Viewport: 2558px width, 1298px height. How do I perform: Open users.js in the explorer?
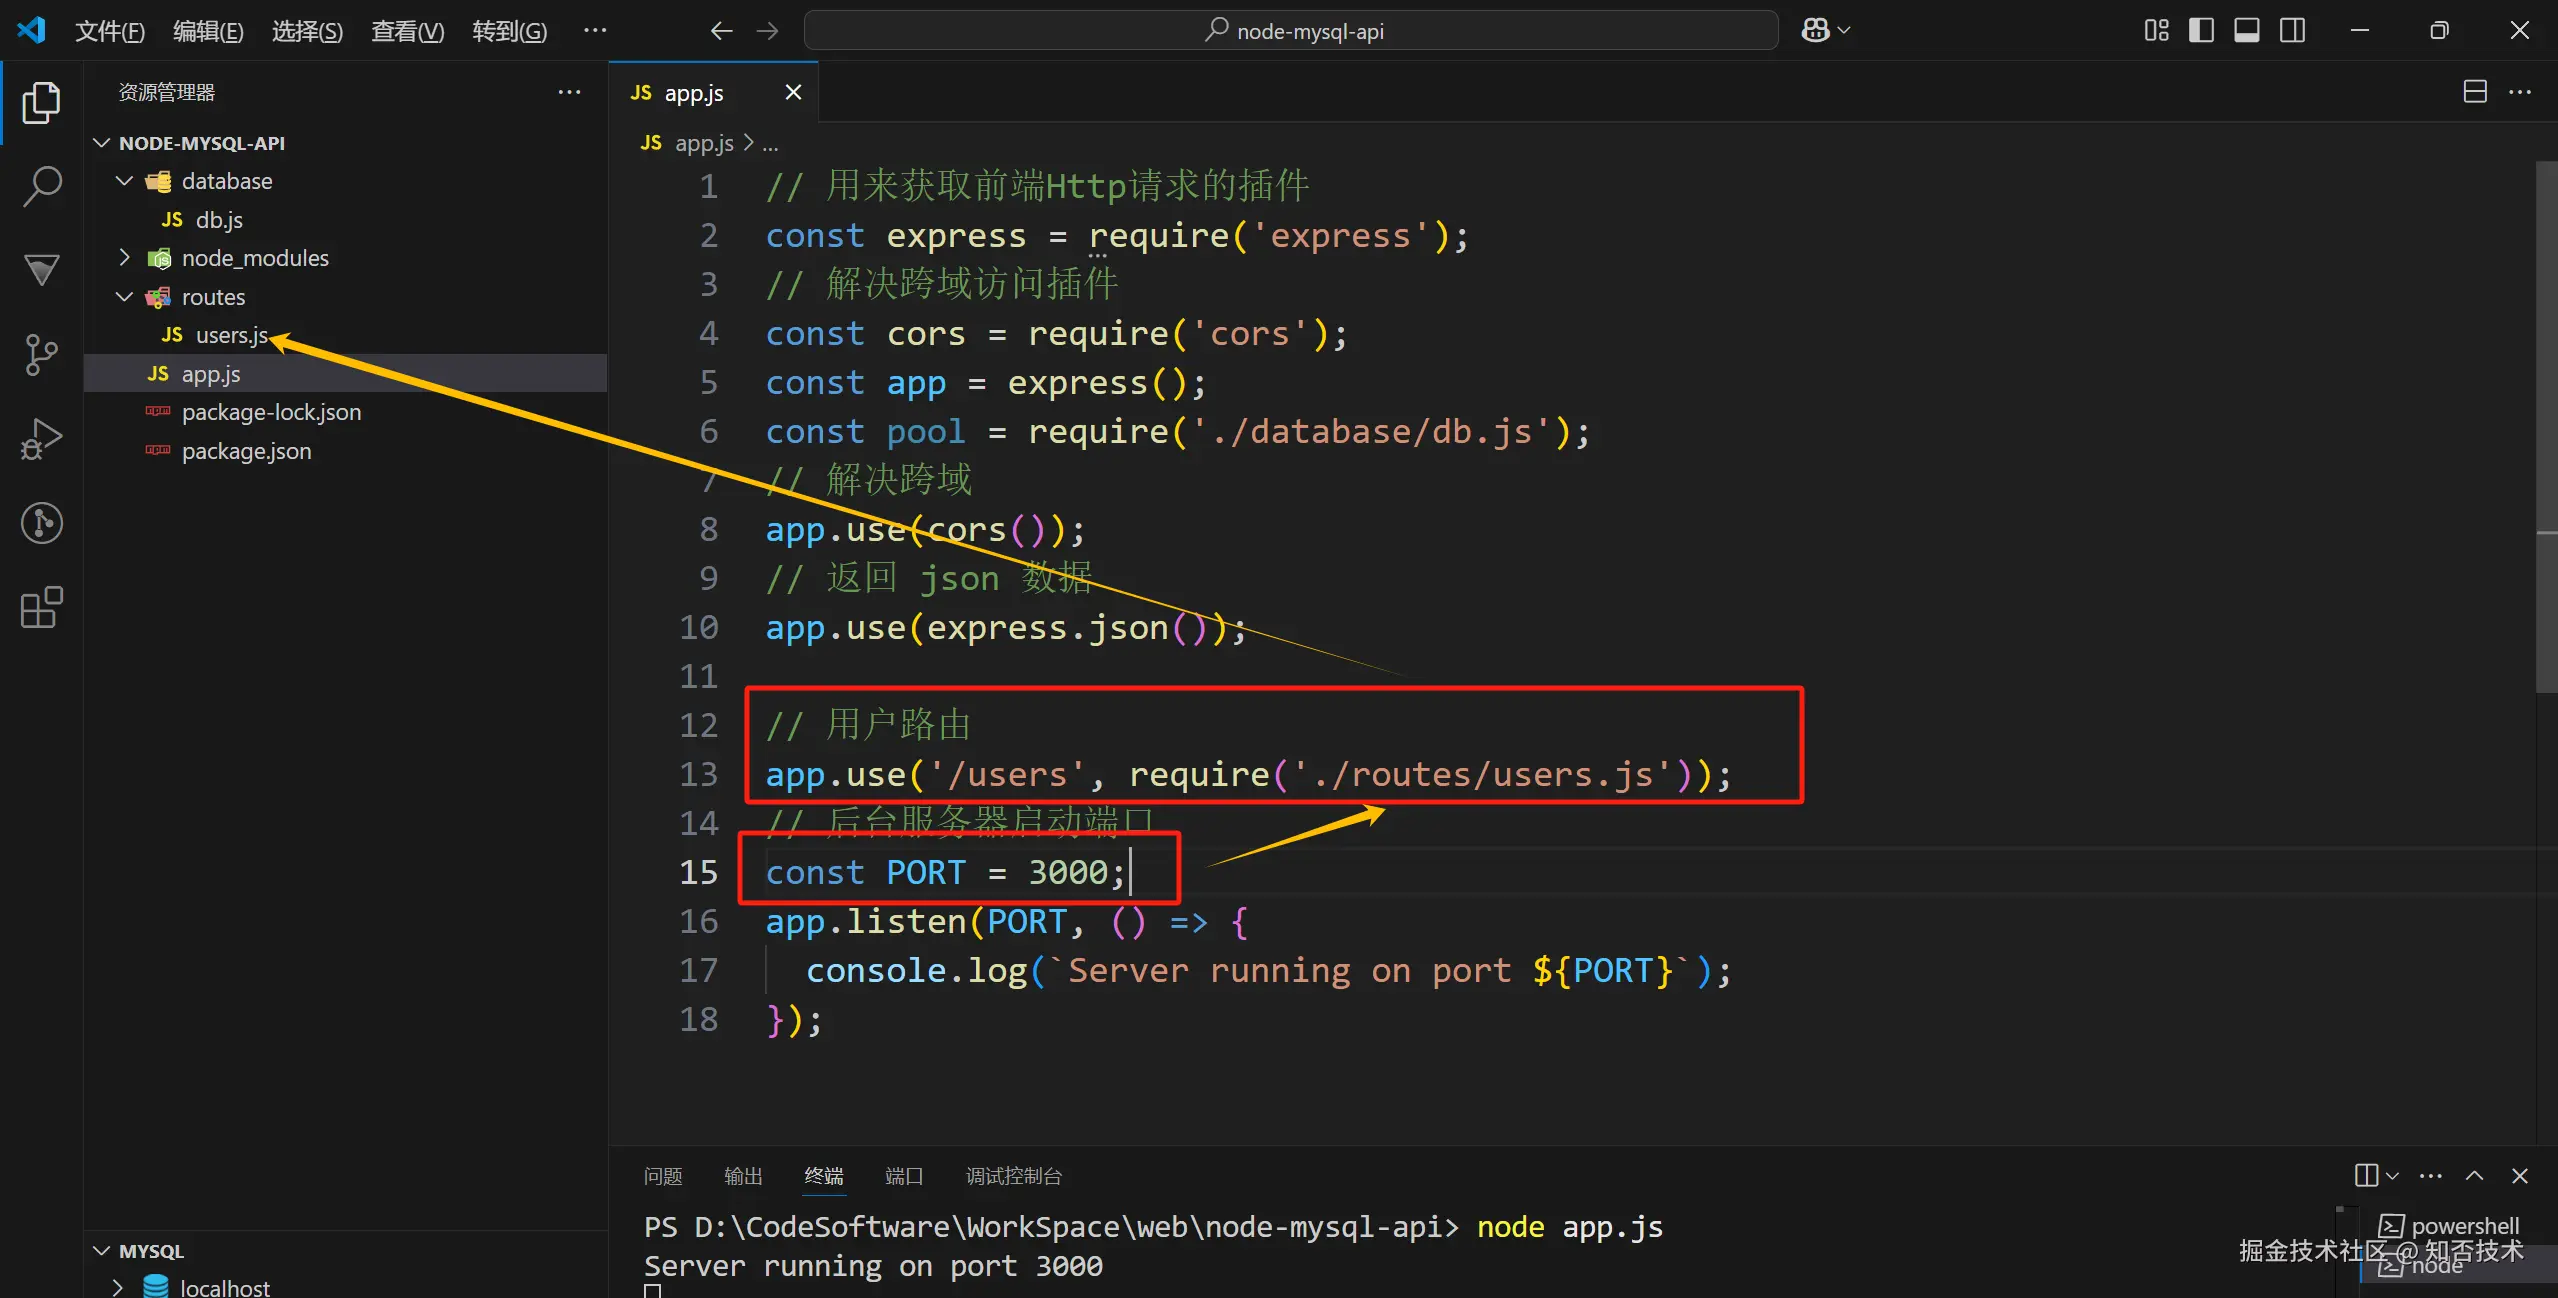[231, 335]
